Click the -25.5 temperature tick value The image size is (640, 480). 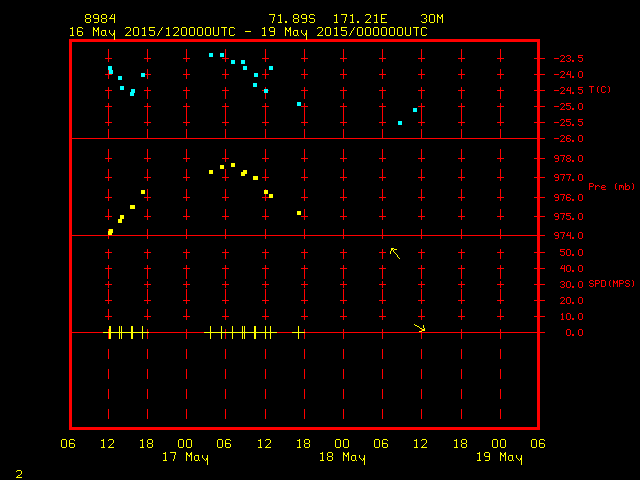(x=567, y=123)
